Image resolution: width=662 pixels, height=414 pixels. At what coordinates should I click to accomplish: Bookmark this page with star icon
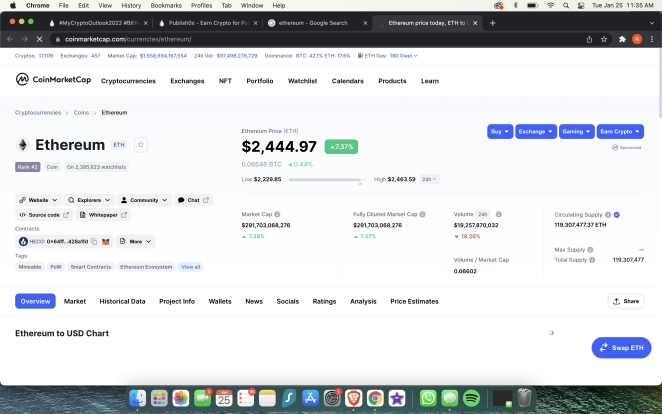click(604, 39)
